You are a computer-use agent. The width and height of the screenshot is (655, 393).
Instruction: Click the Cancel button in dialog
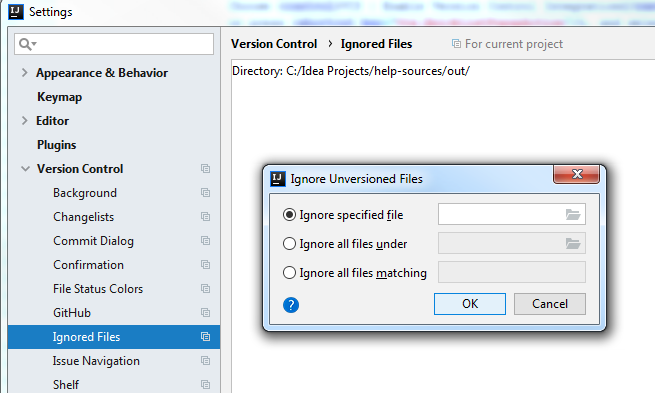pyautogui.click(x=550, y=304)
